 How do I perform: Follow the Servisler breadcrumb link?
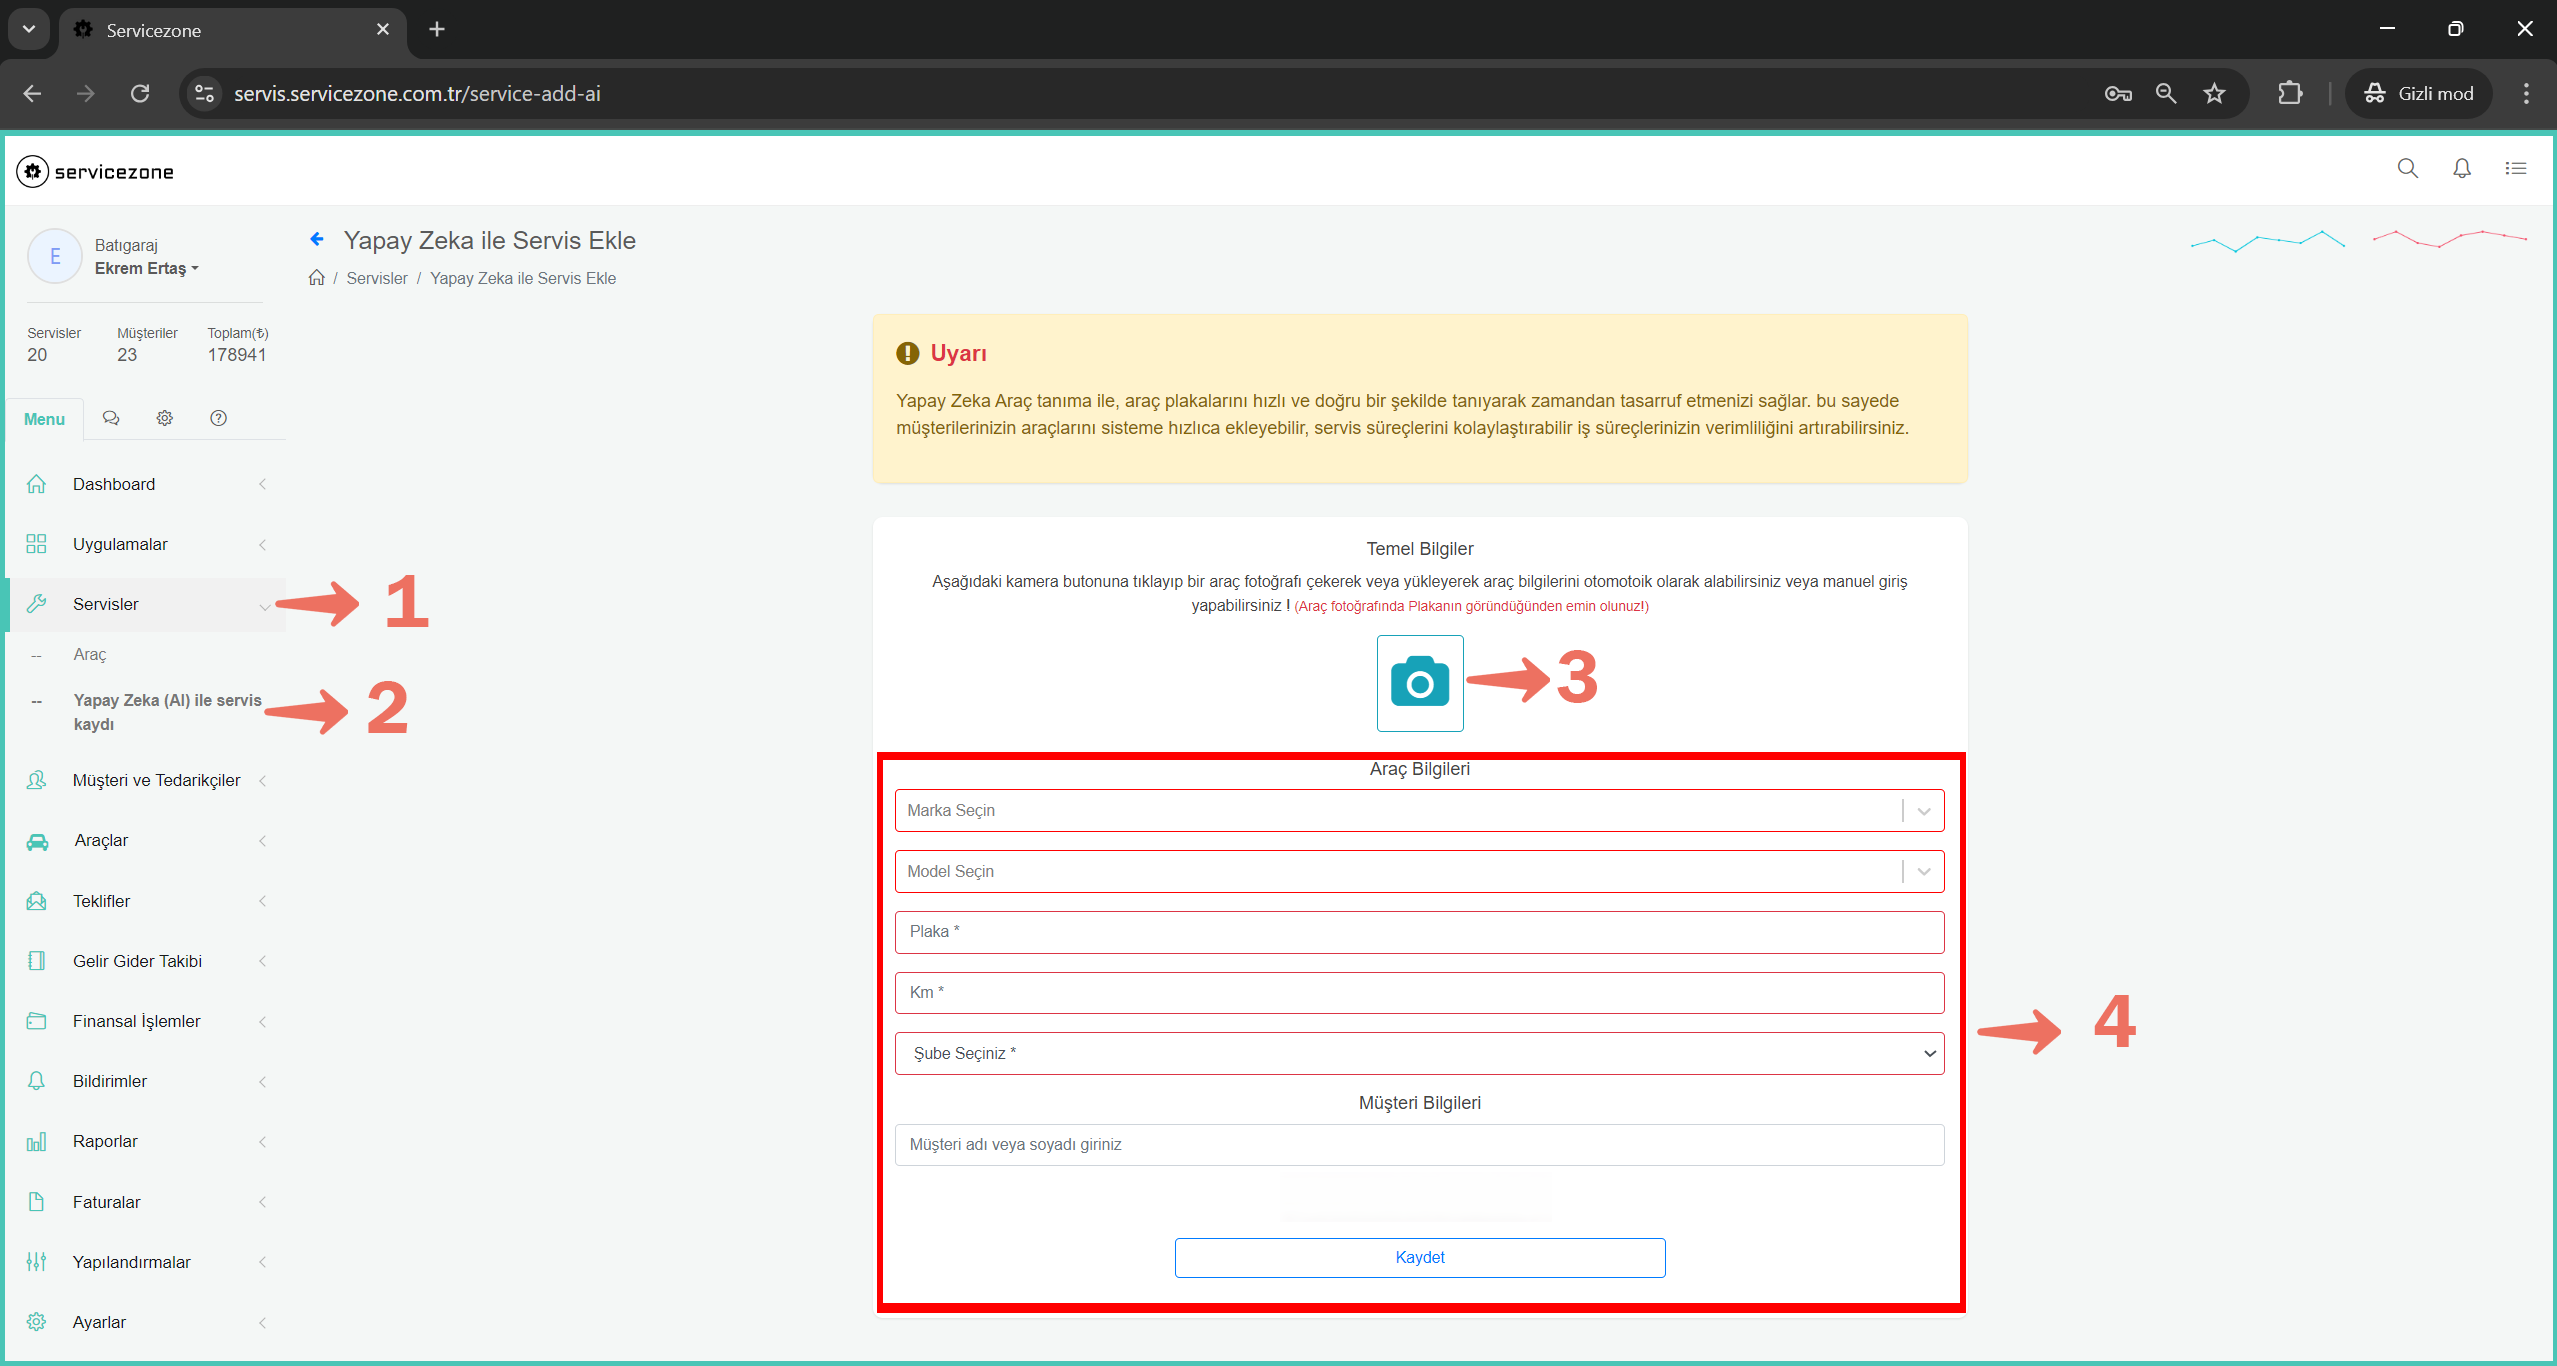pos(376,278)
